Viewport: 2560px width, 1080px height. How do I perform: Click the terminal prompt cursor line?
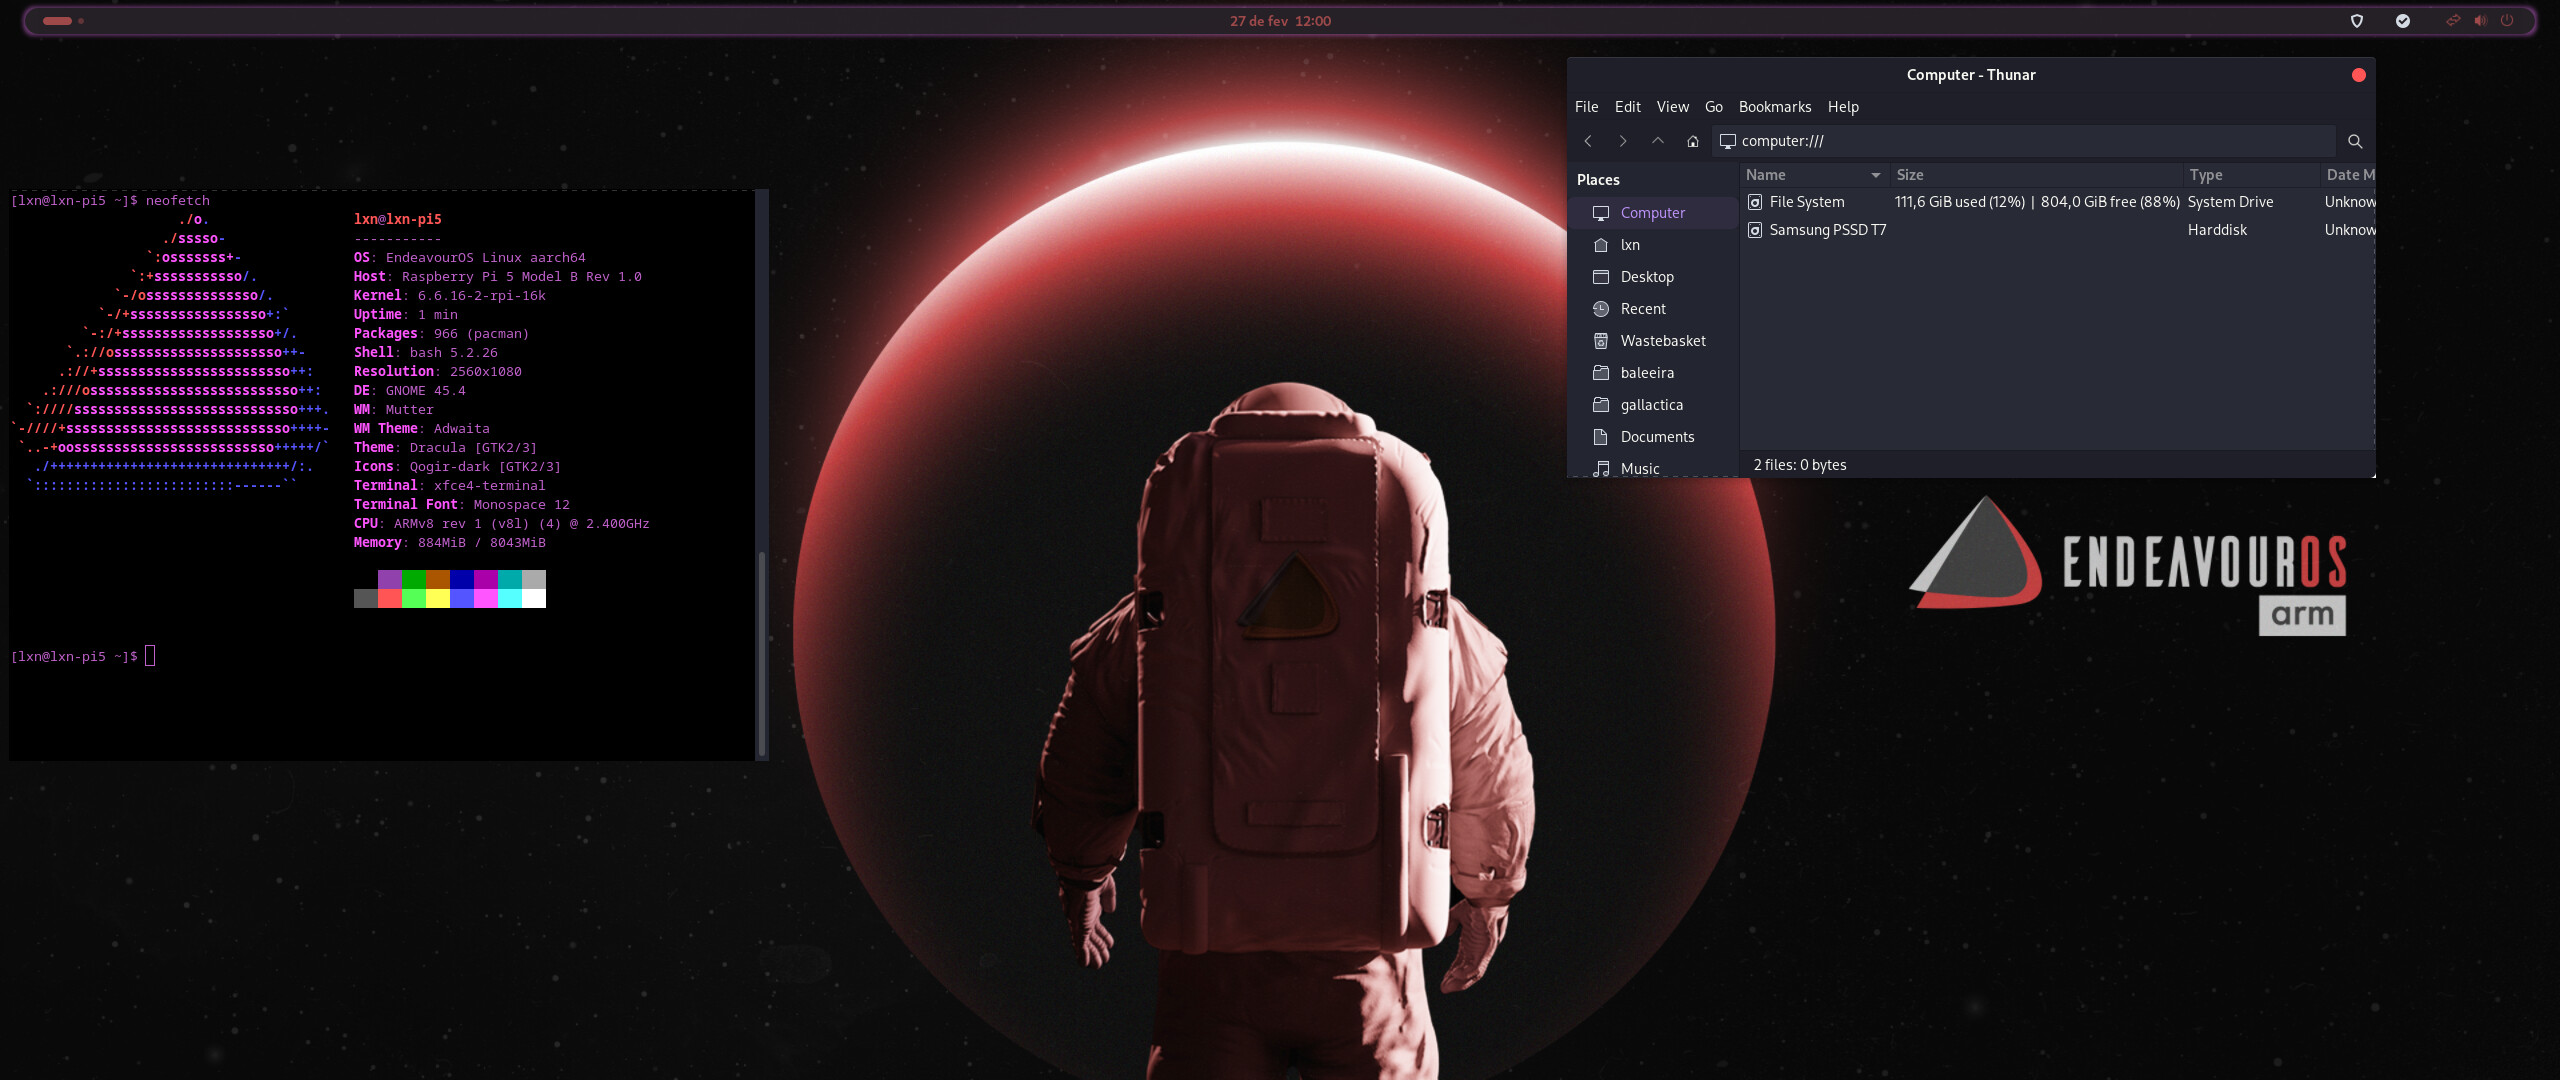[x=83, y=656]
